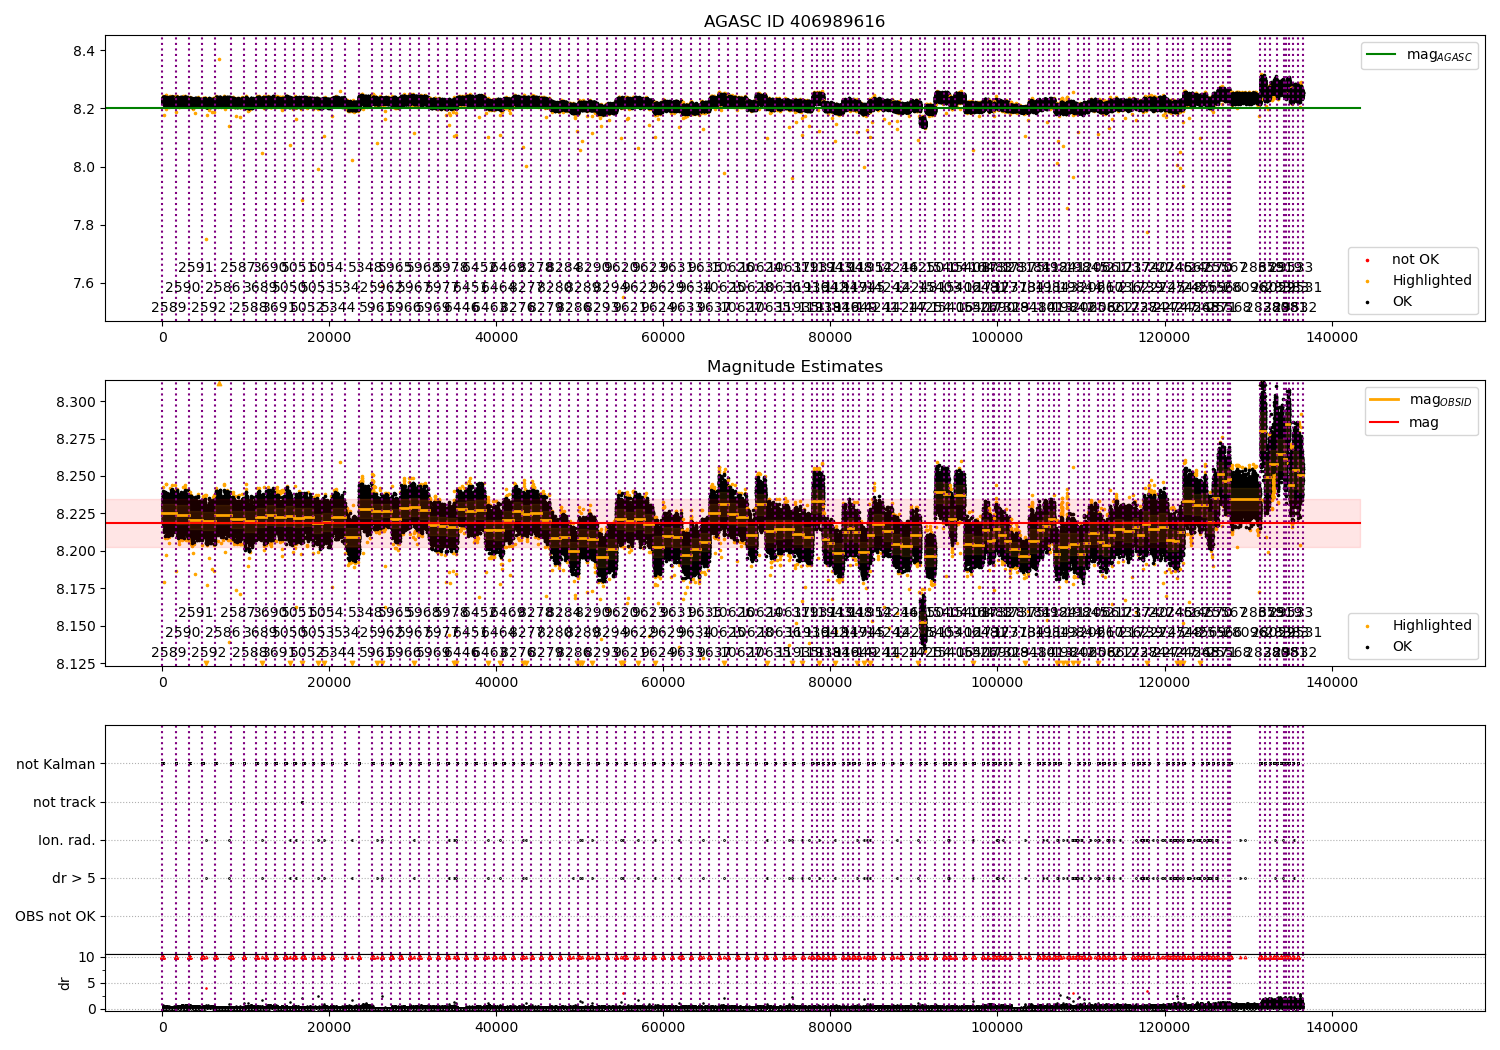
Task: Click the "OBS not OK" axis label
Action: (x=56, y=917)
